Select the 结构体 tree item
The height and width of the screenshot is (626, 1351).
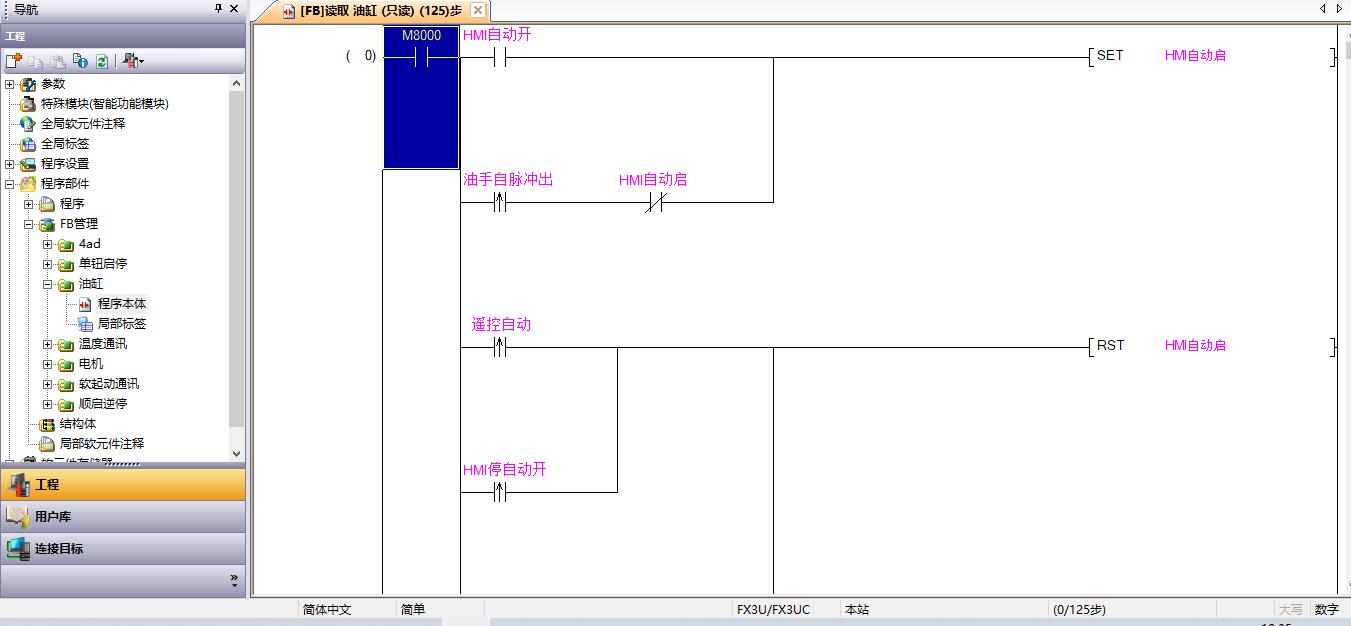pyautogui.click(x=77, y=424)
